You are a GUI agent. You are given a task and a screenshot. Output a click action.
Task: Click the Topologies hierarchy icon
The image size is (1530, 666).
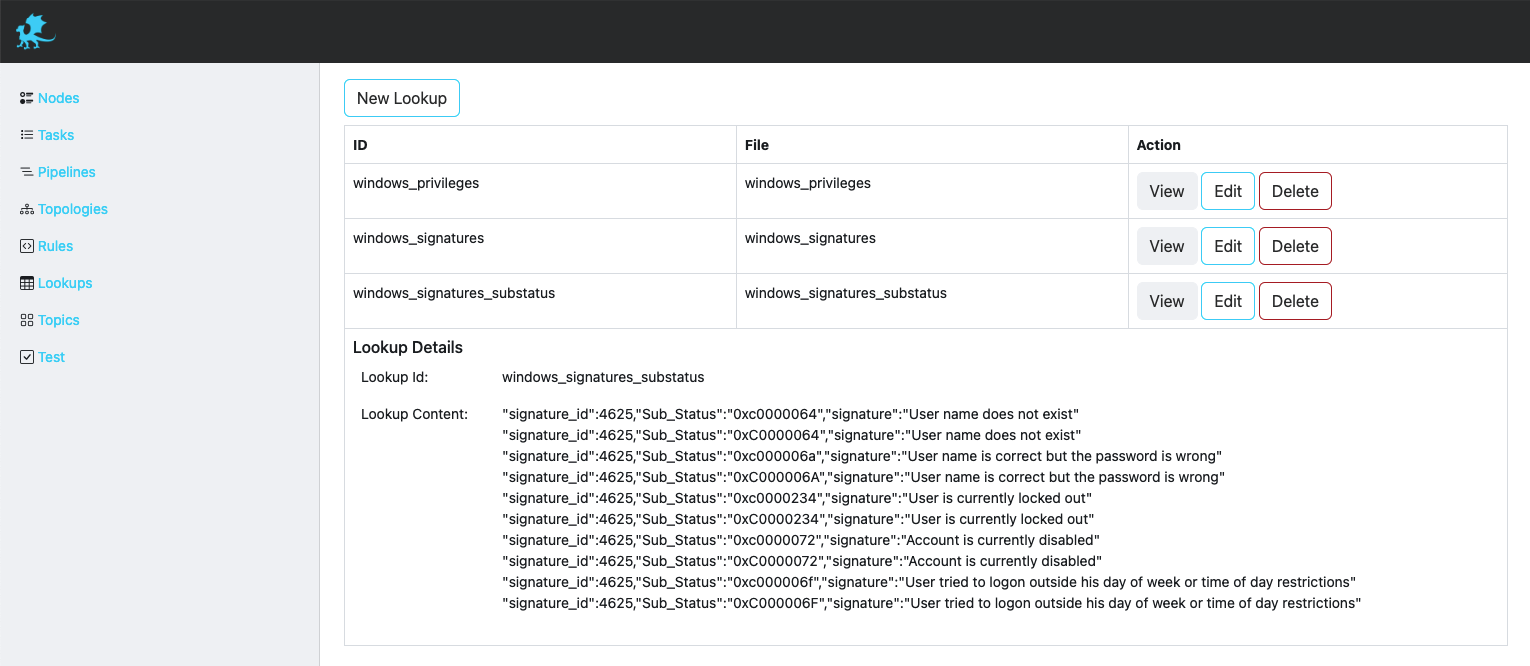click(27, 209)
